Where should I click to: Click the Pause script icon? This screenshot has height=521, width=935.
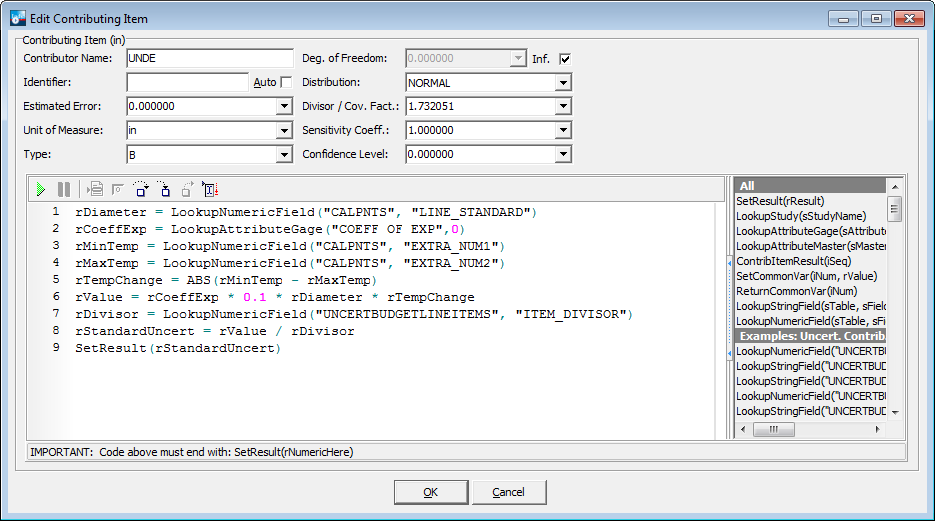coord(64,189)
